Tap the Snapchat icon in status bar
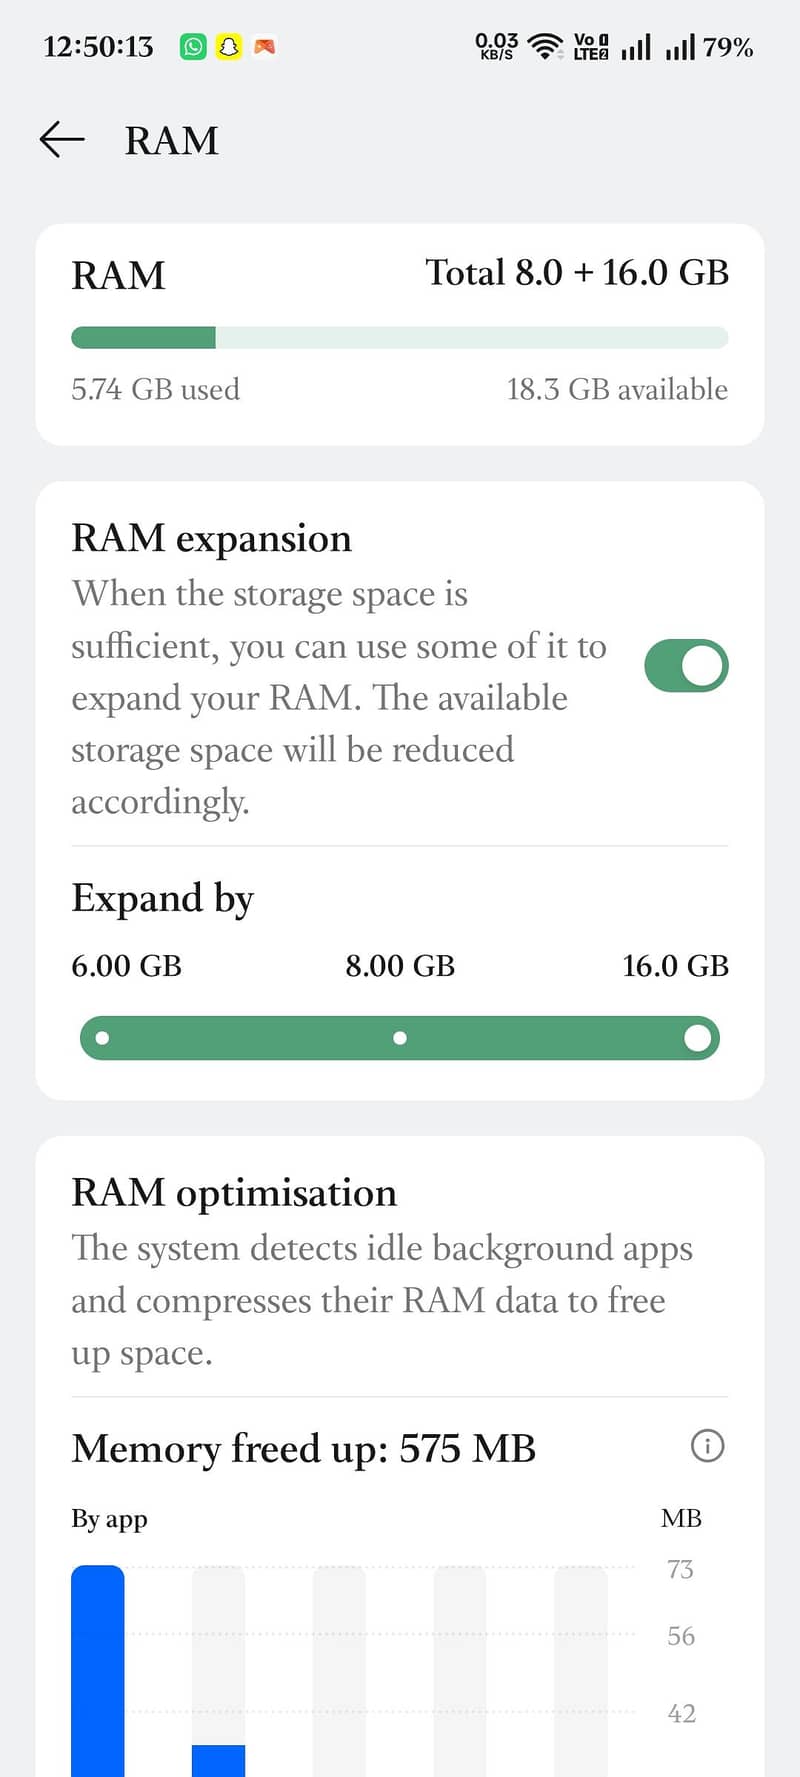800x1777 pixels. point(228,46)
